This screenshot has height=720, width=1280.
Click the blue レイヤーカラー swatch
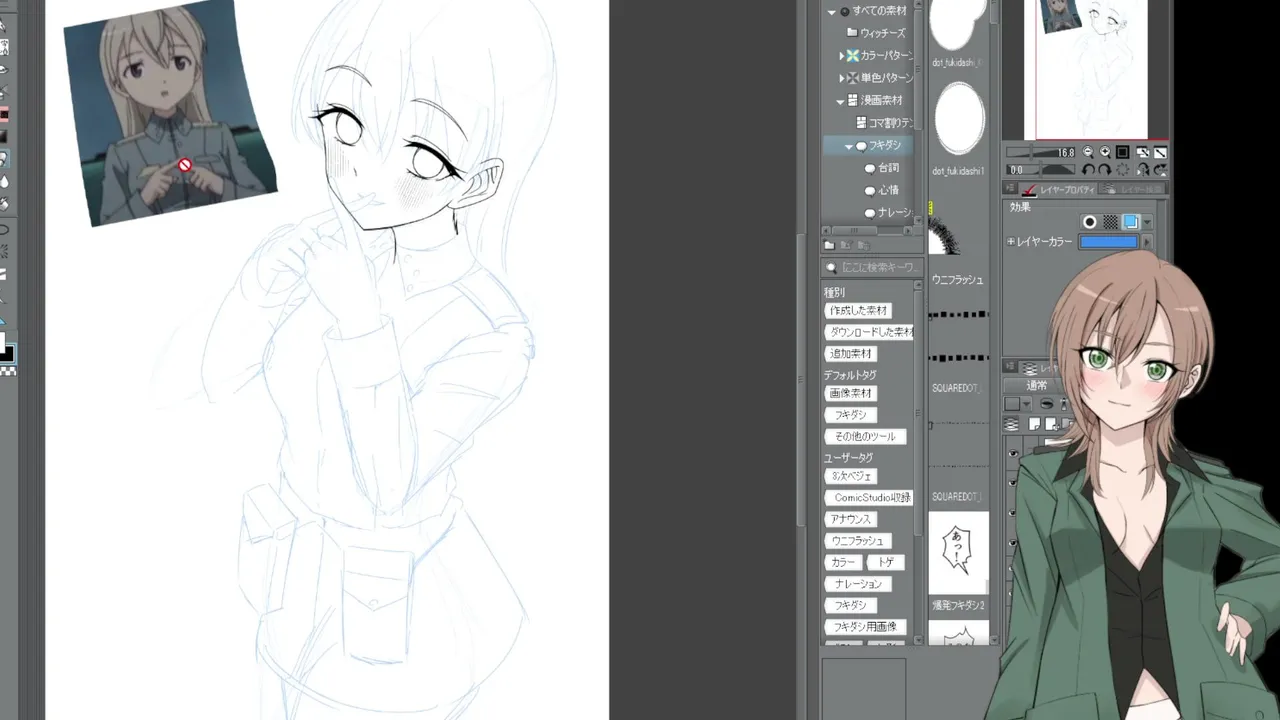(x=1108, y=242)
